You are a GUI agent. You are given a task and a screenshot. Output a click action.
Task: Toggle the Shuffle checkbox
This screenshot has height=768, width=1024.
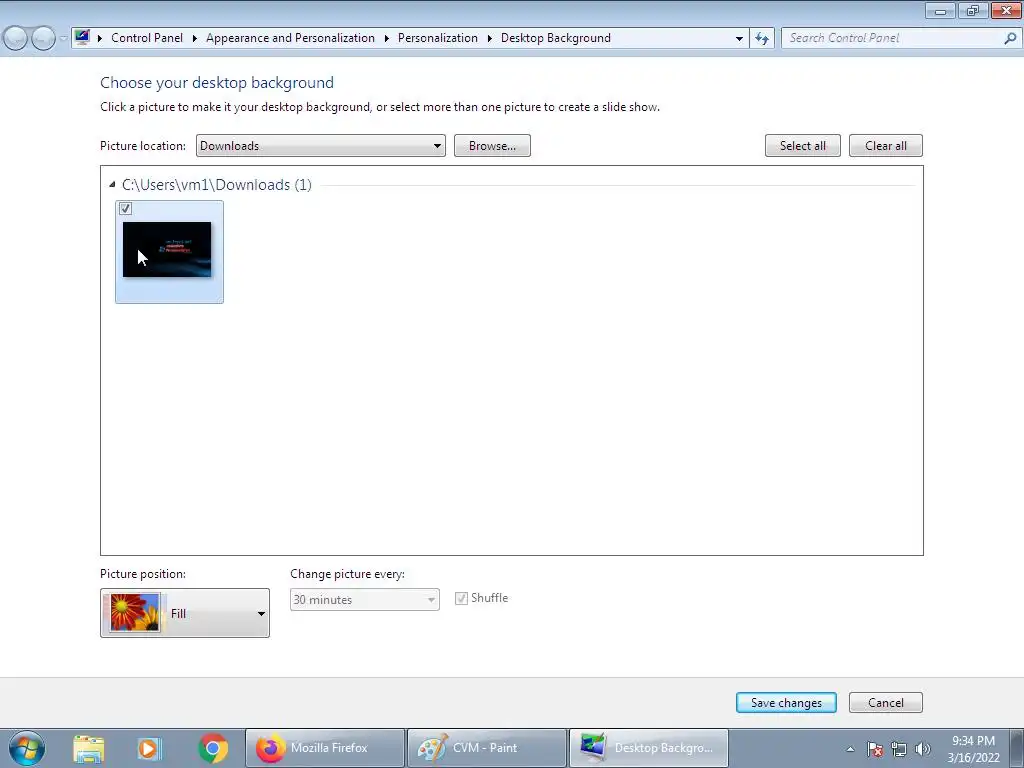(x=461, y=598)
